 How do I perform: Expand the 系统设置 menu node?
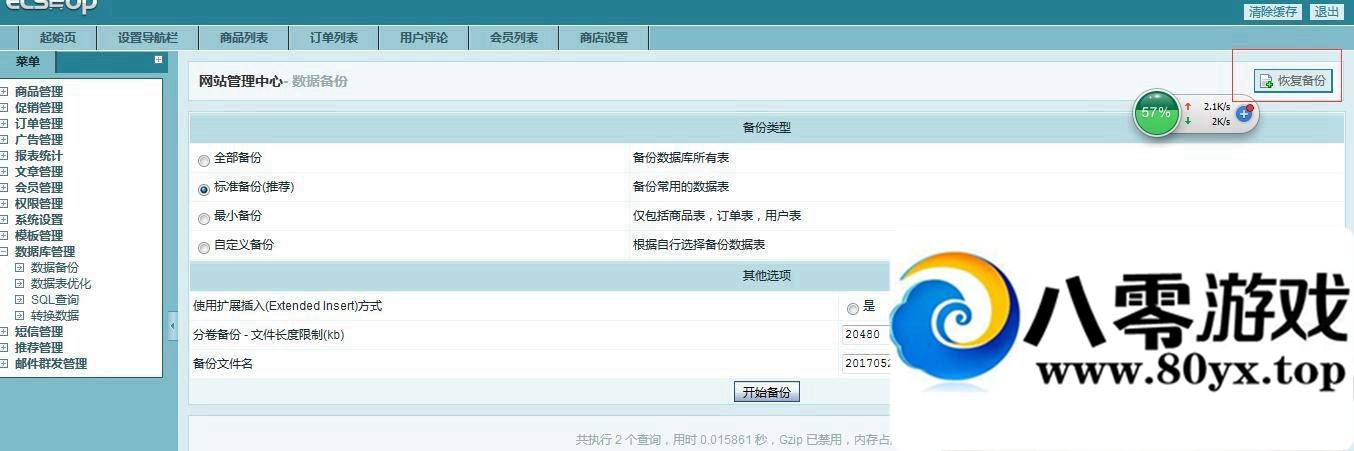5,220
